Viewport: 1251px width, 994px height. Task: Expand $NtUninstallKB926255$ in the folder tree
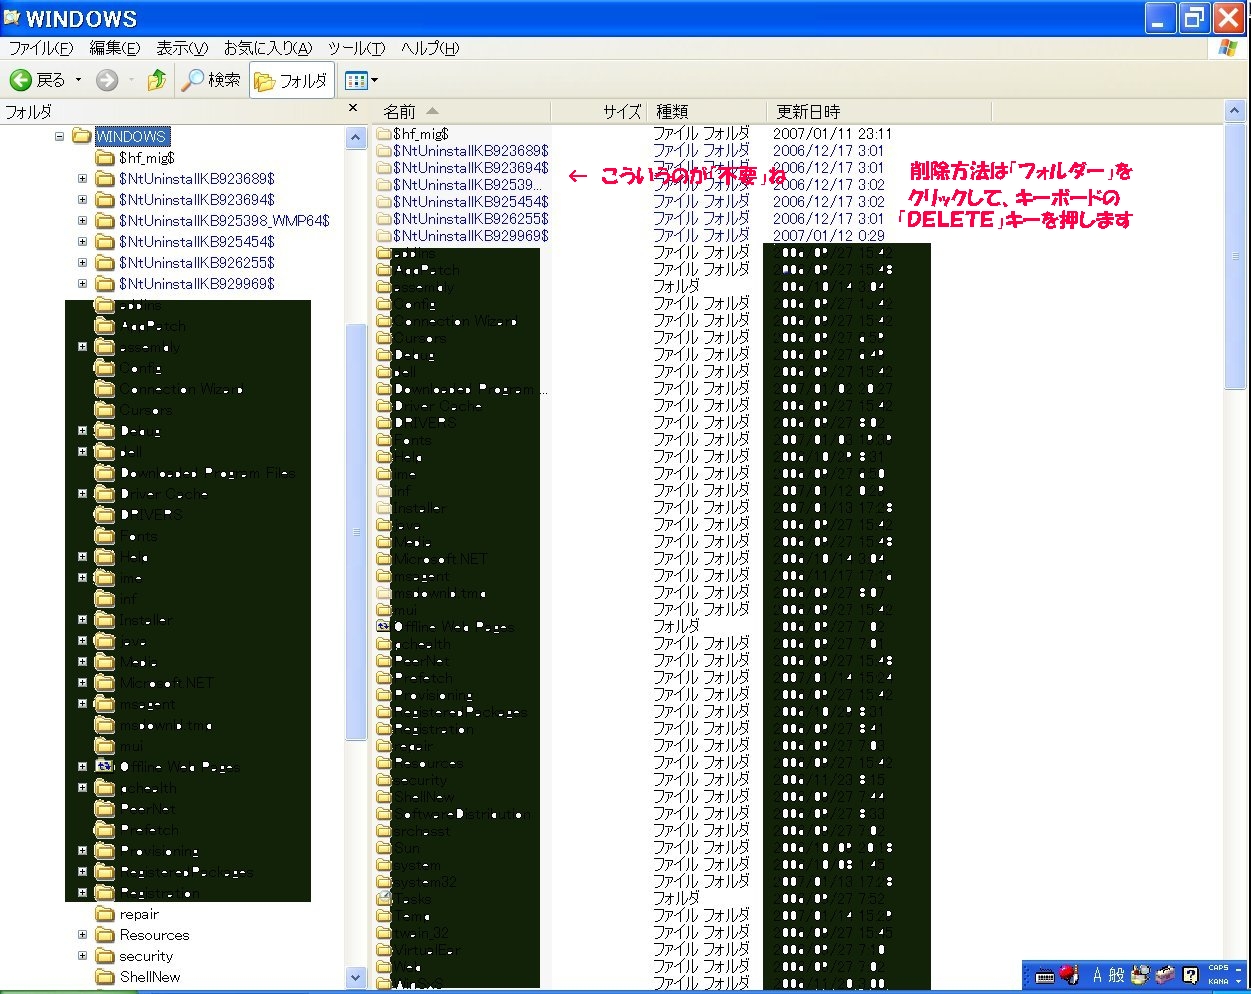click(82, 263)
